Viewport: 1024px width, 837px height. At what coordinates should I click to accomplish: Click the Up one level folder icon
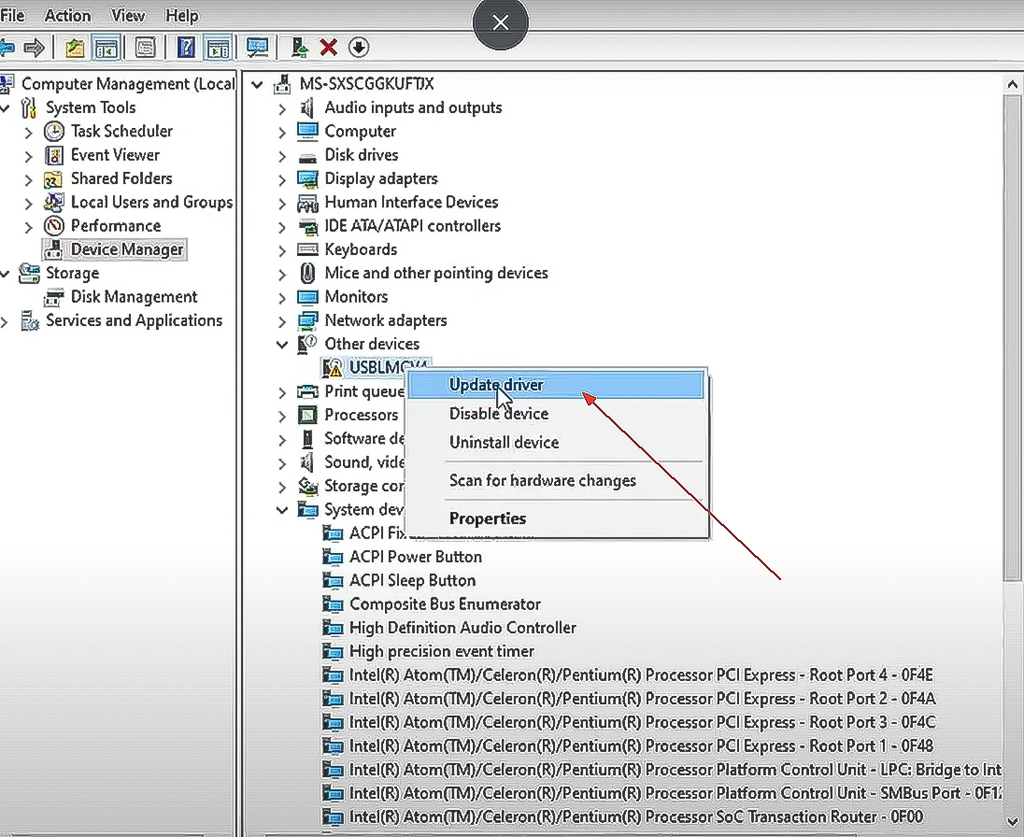tap(75, 48)
